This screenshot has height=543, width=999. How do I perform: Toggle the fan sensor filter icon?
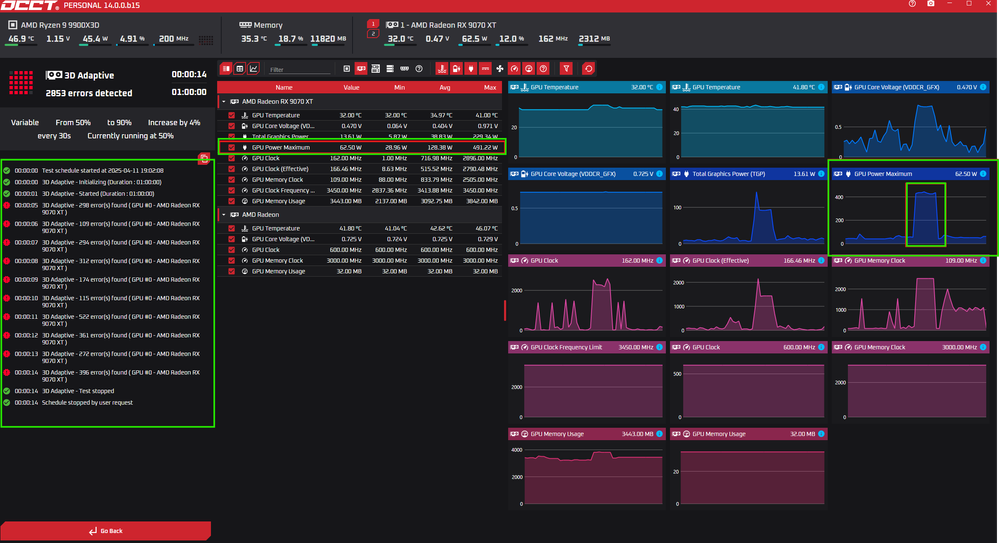[x=500, y=69]
